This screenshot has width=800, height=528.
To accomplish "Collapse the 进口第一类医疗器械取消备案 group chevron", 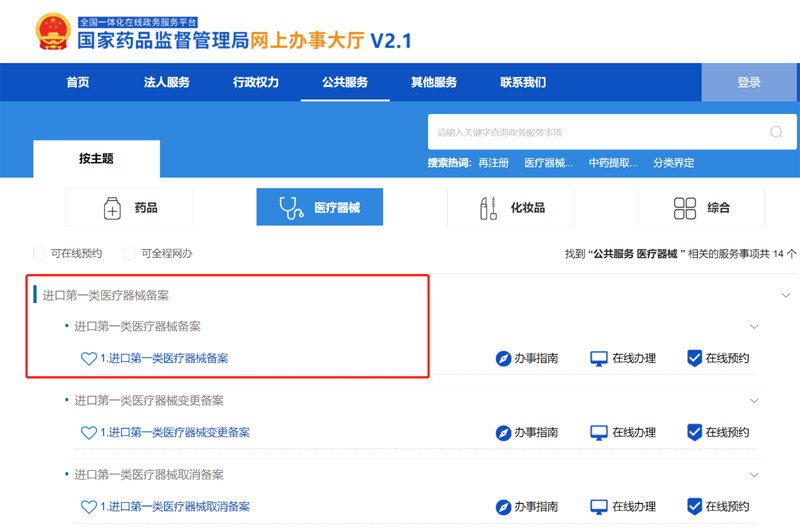I will [754, 475].
